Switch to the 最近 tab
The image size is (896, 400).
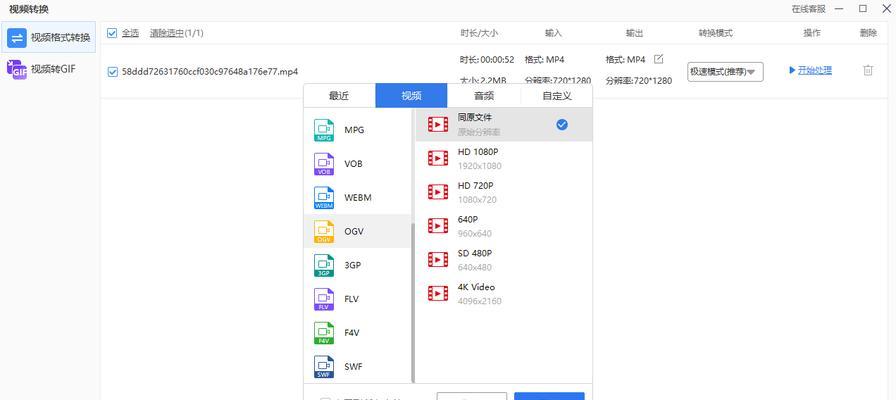[339, 96]
